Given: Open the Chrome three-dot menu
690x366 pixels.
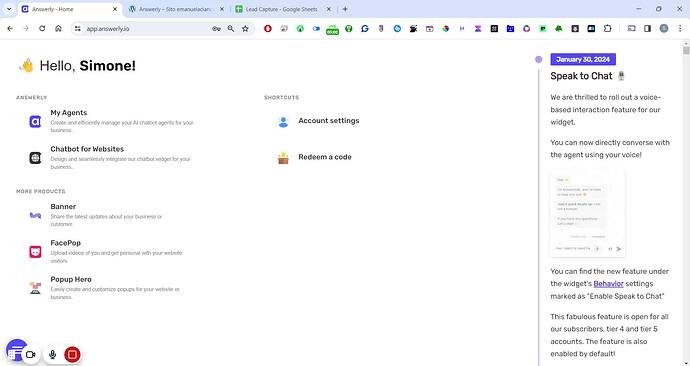Looking at the screenshot, I should (x=680, y=29).
